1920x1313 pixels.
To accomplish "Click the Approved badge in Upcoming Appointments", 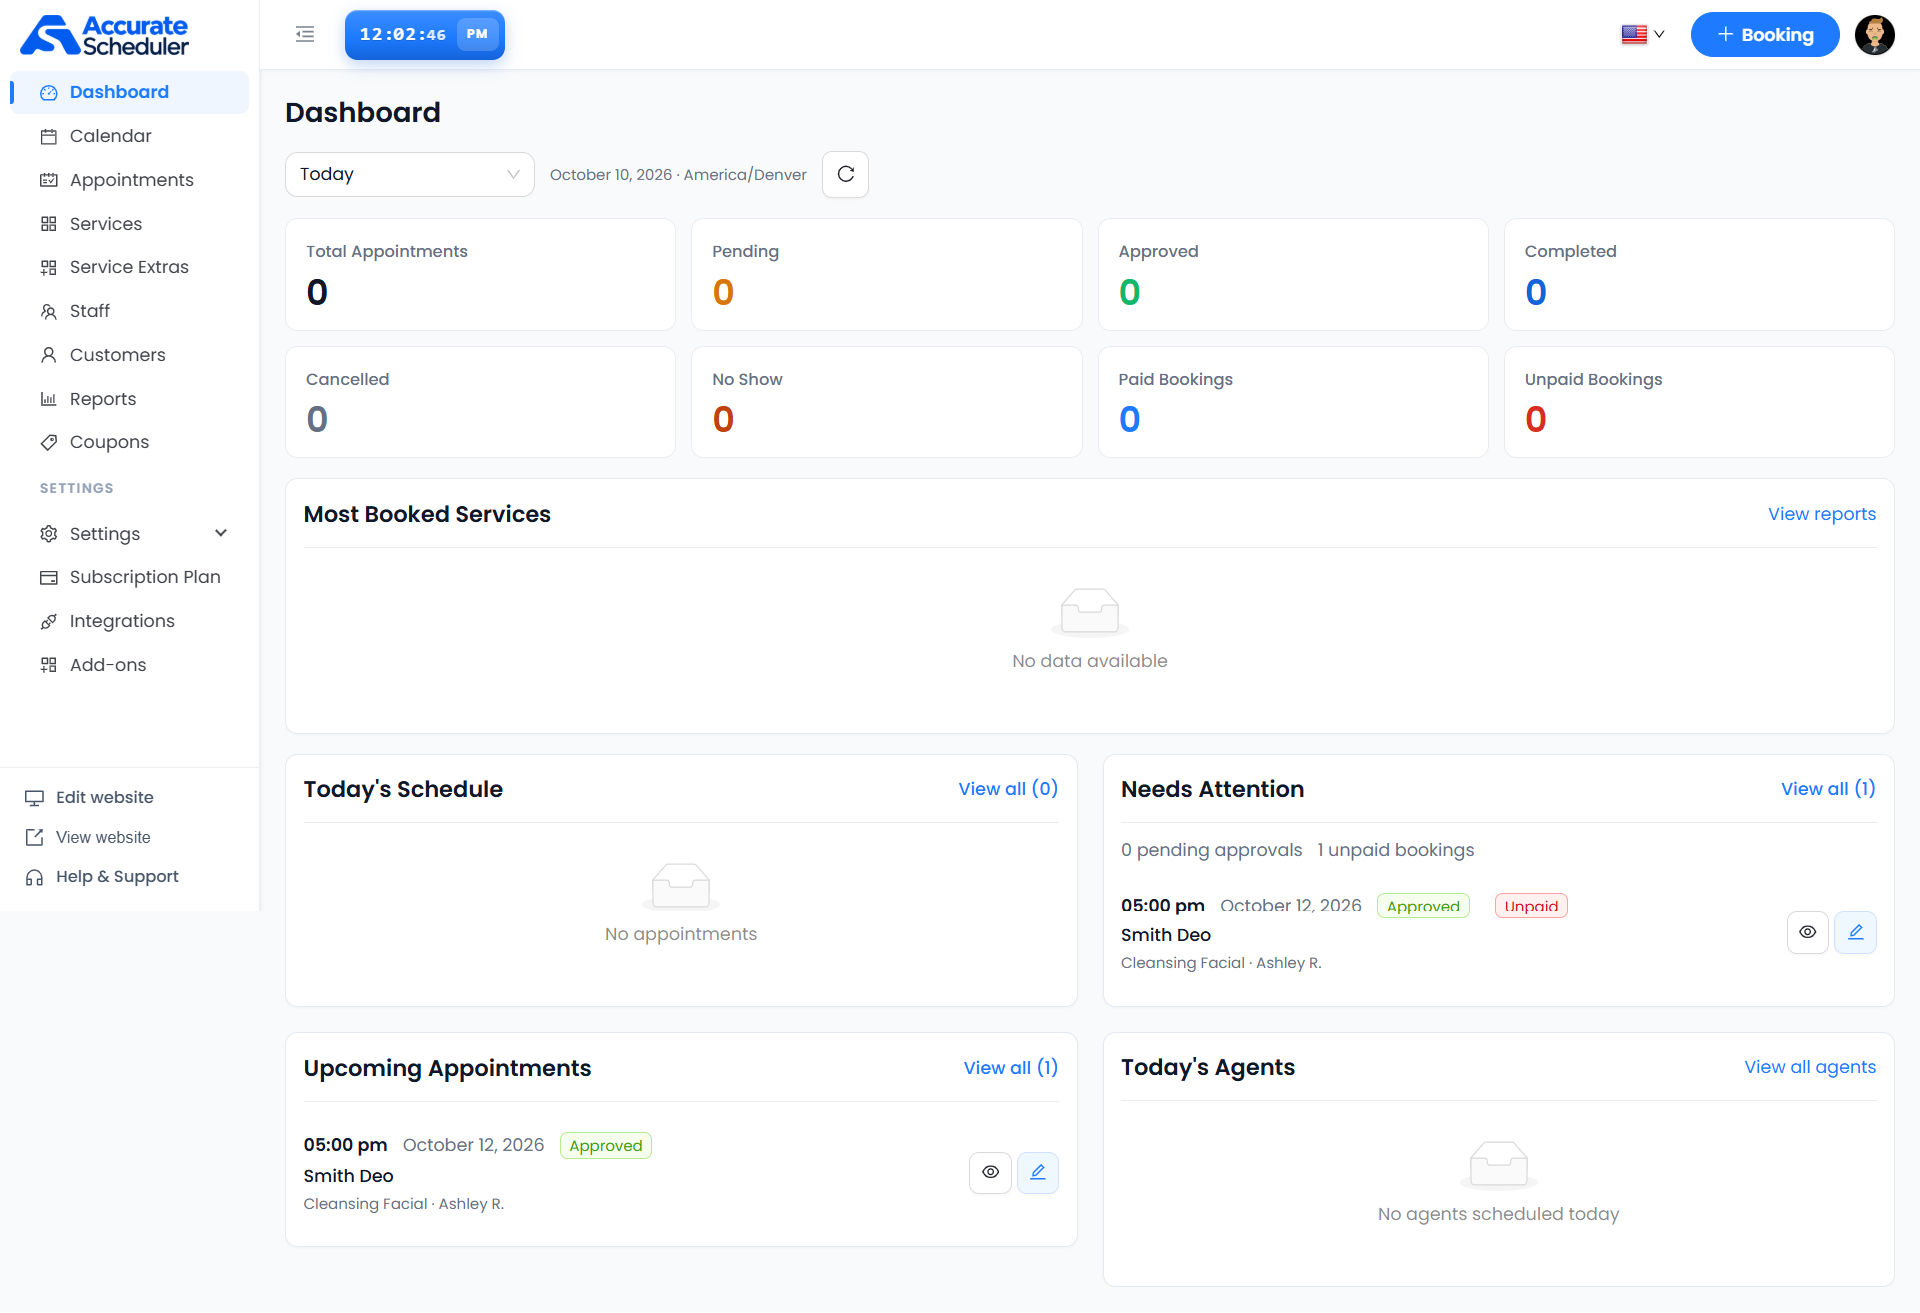I will [606, 1146].
